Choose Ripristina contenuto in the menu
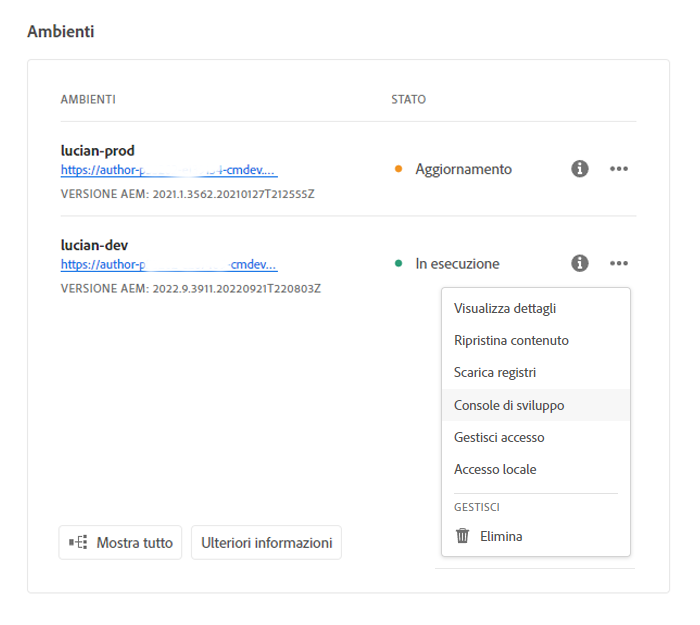This screenshot has height=625, width=700. 511,340
